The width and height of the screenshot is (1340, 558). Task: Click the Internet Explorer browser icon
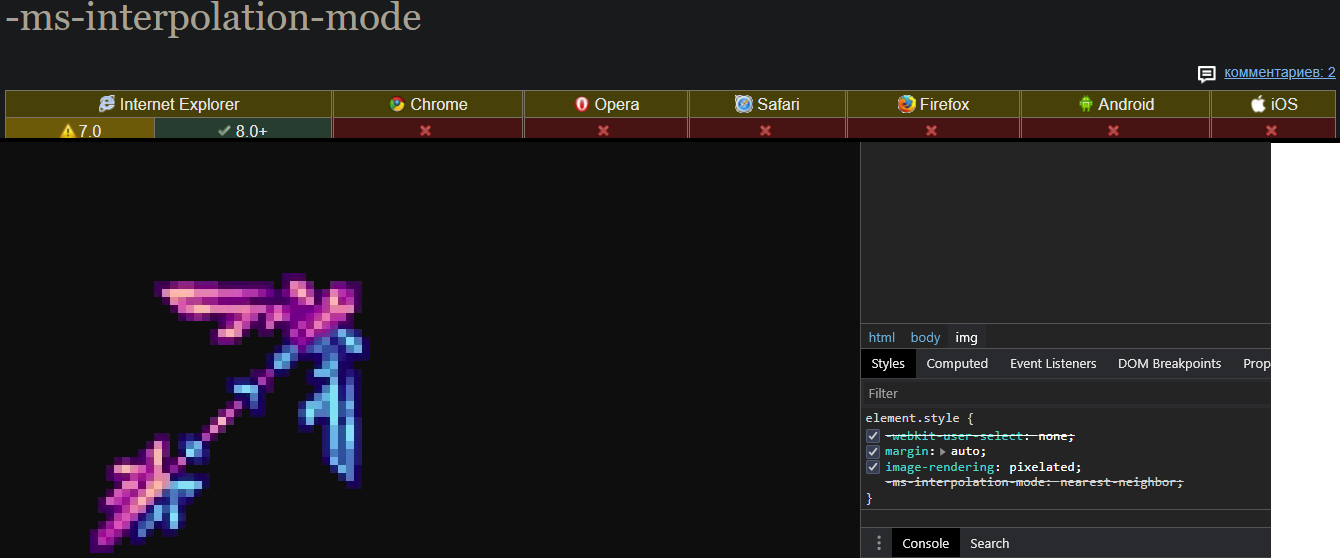[106, 104]
